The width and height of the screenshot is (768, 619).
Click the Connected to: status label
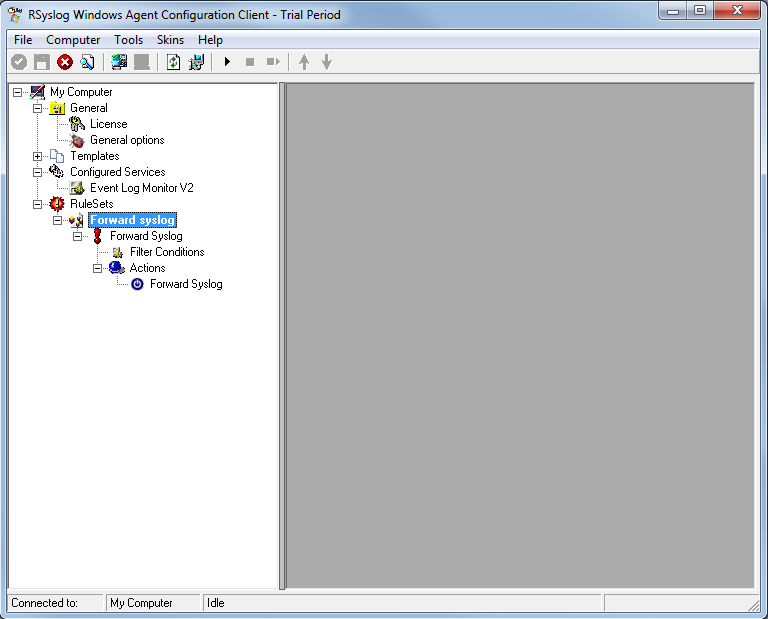click(45, 603)
